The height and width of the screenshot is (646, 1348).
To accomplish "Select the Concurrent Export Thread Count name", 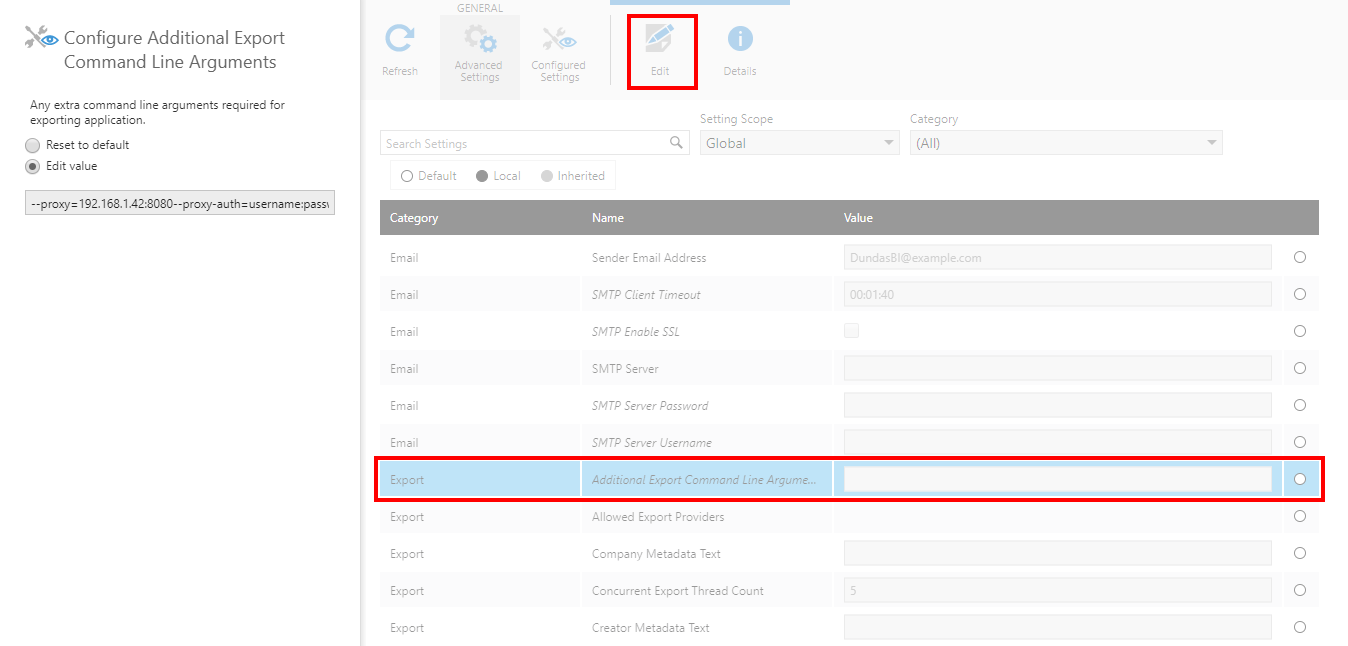I will click(678, 591).
